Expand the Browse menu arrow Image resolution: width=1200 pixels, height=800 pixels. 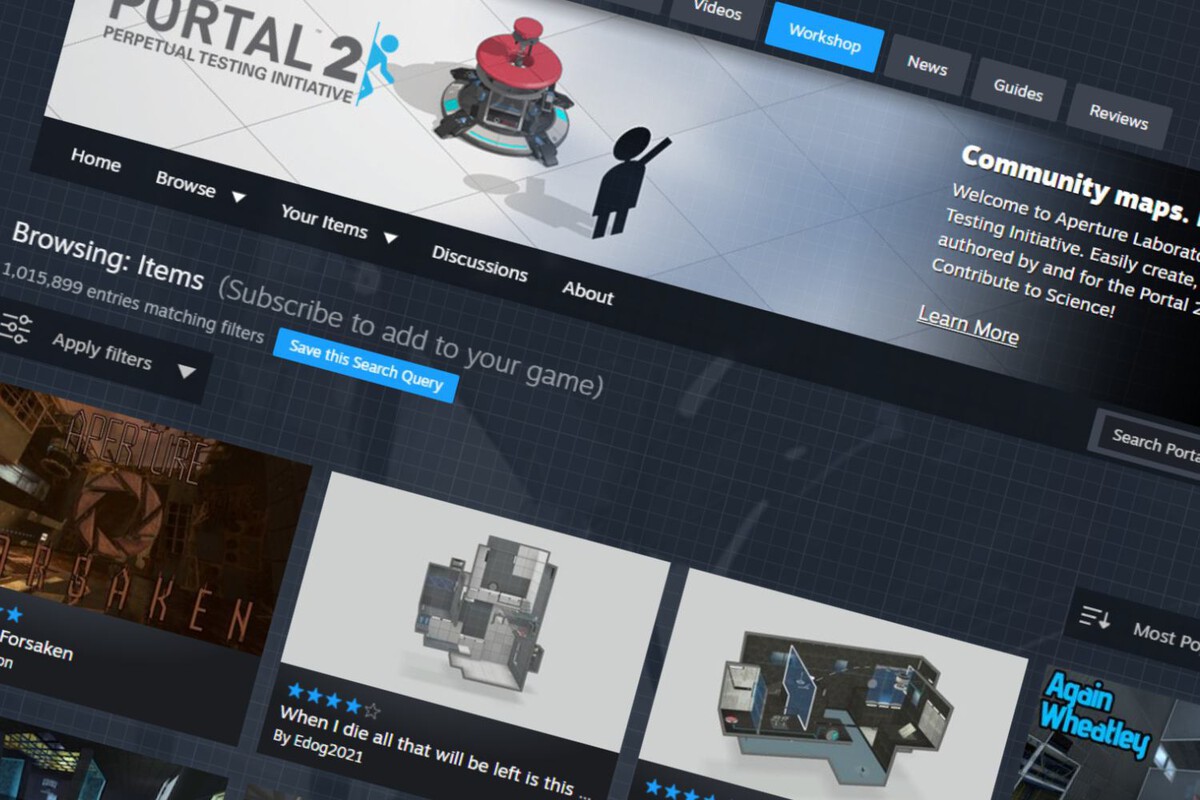tap(238, 197)
